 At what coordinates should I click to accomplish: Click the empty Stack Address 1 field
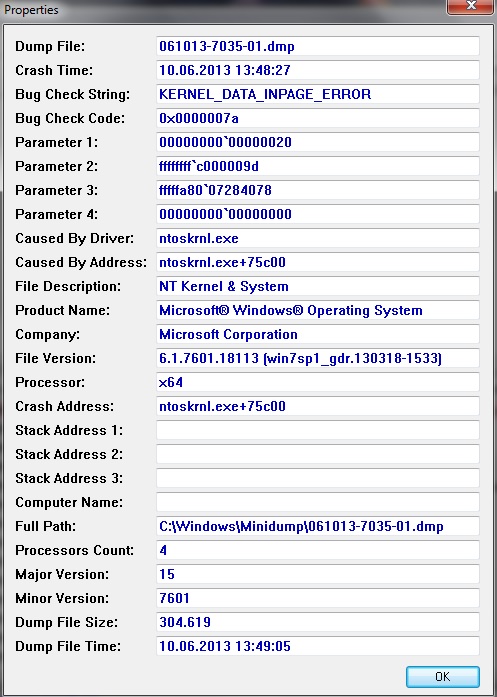click(318, 430)
